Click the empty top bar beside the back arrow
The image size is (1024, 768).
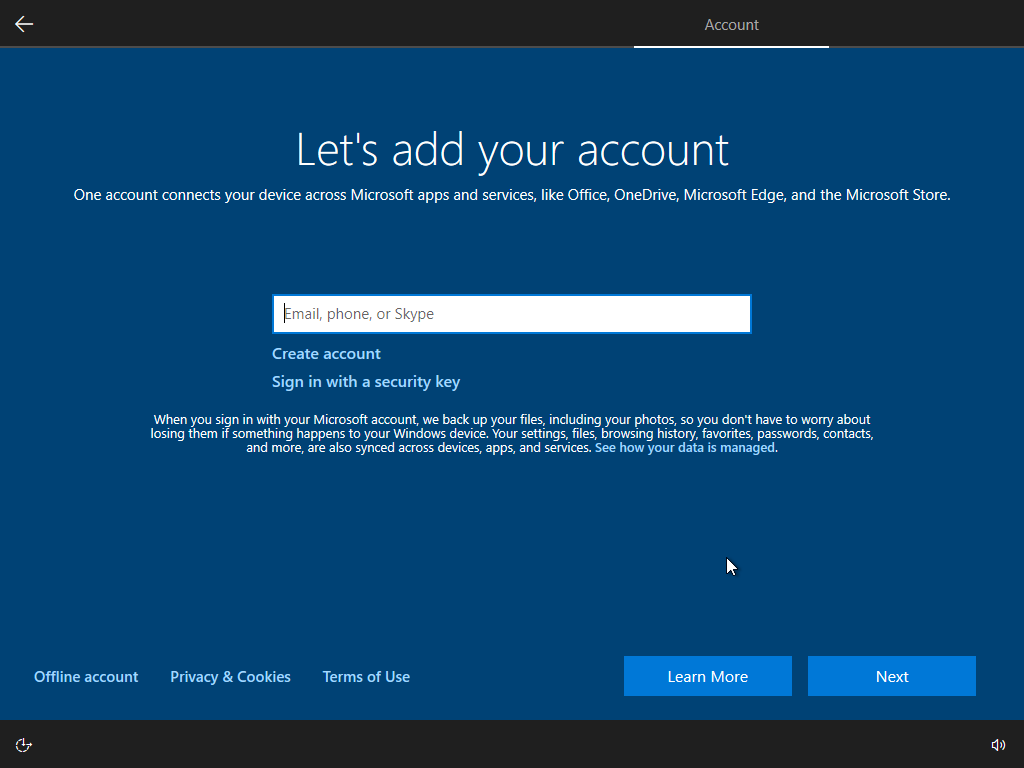click(300, 24)
